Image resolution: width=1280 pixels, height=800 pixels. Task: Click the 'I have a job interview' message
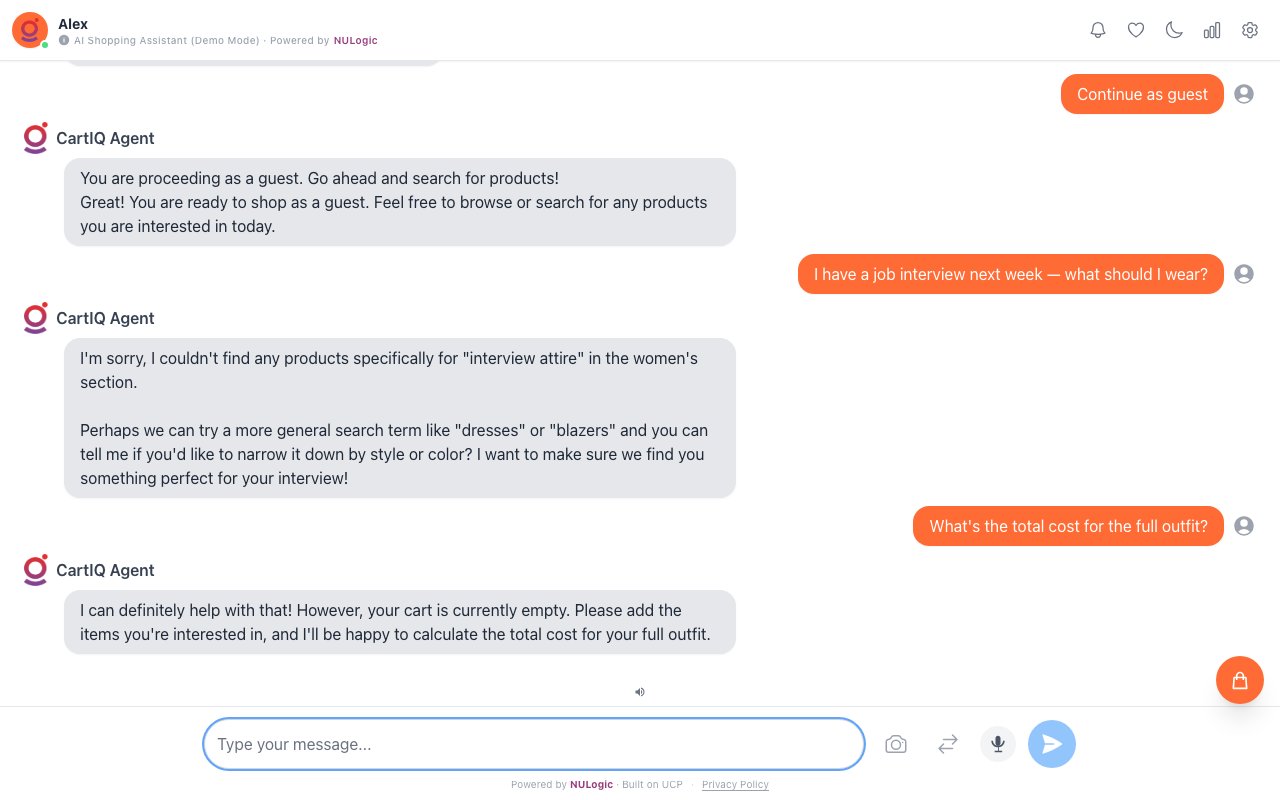click(x=1010, y=274)
